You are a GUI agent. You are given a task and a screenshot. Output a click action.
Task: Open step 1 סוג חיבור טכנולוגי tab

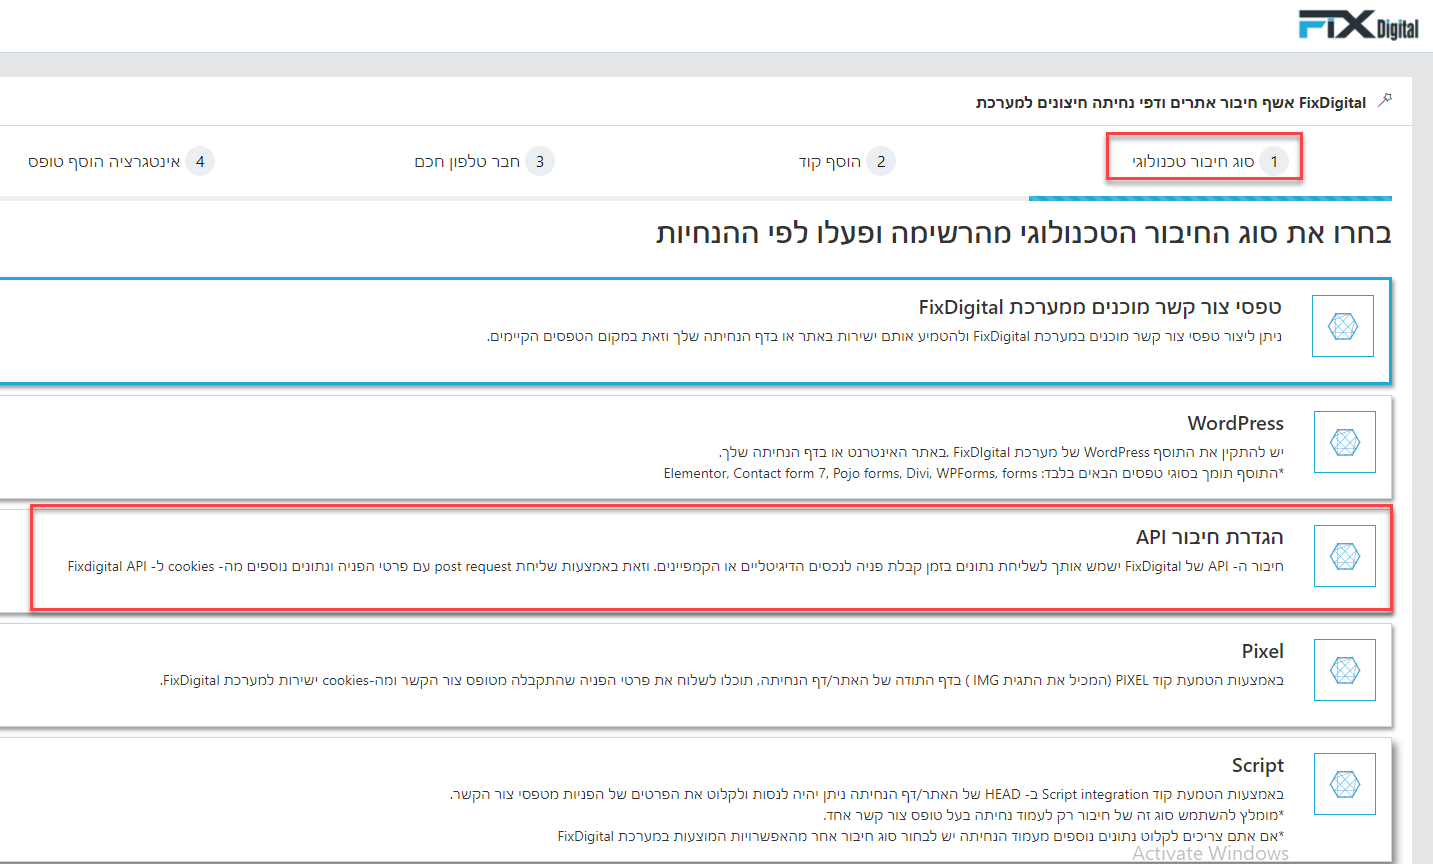(1210, 161)
